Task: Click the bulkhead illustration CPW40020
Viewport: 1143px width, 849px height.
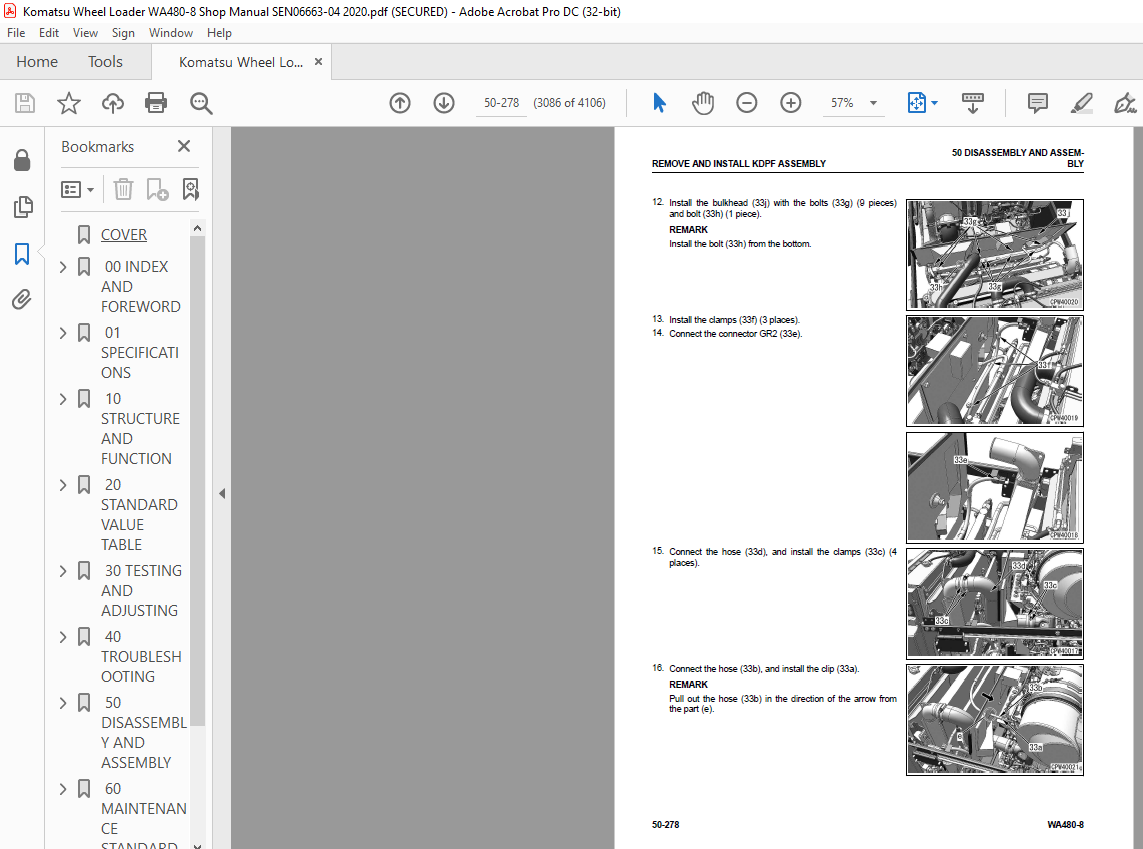Action: (994, 254)
